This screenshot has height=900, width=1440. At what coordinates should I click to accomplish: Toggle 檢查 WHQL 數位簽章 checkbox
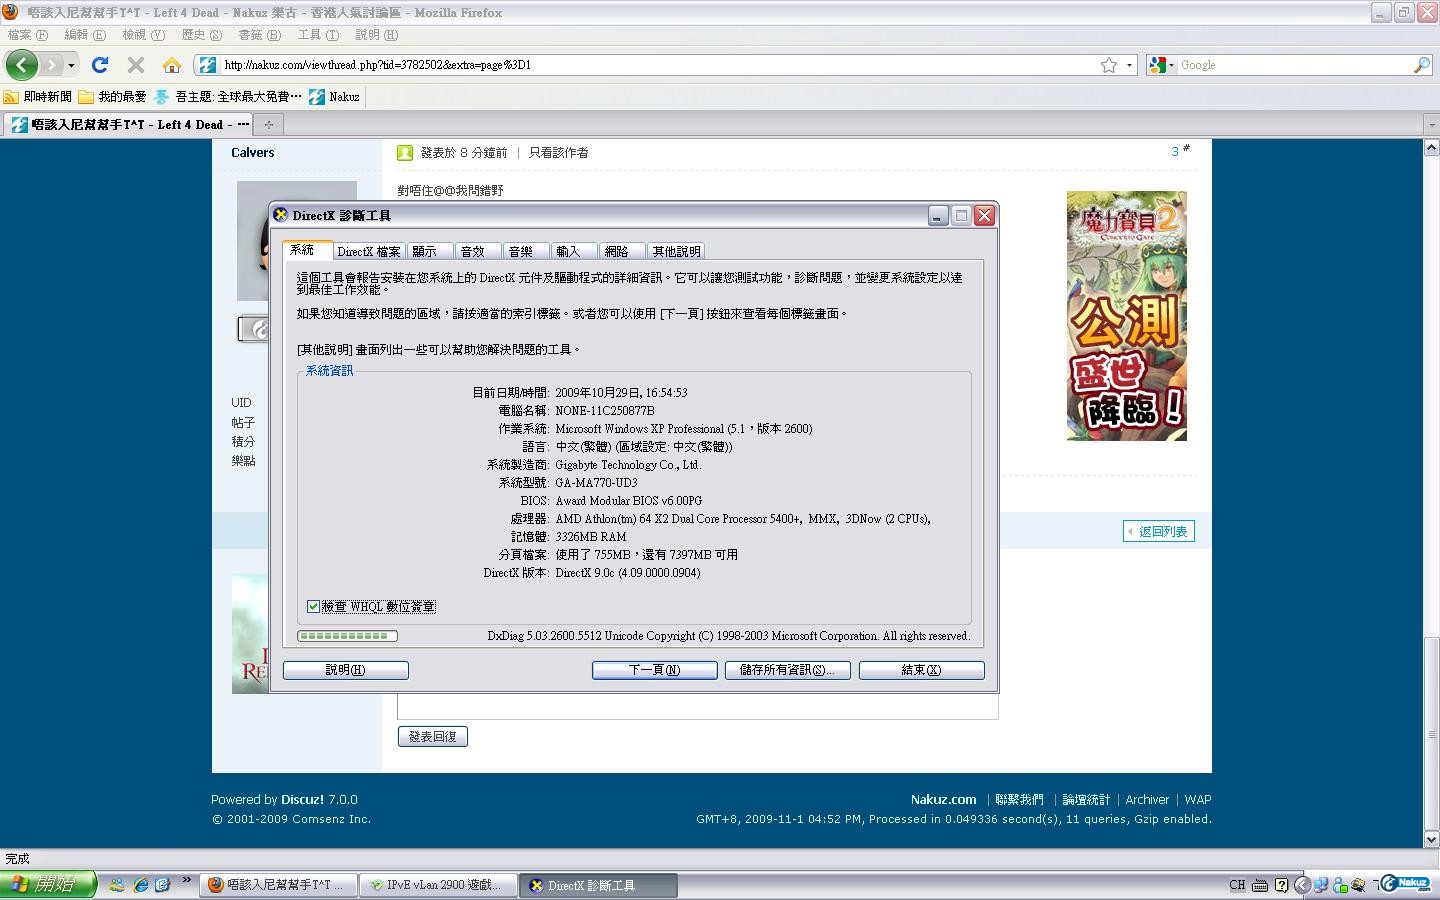pos(313,607)
